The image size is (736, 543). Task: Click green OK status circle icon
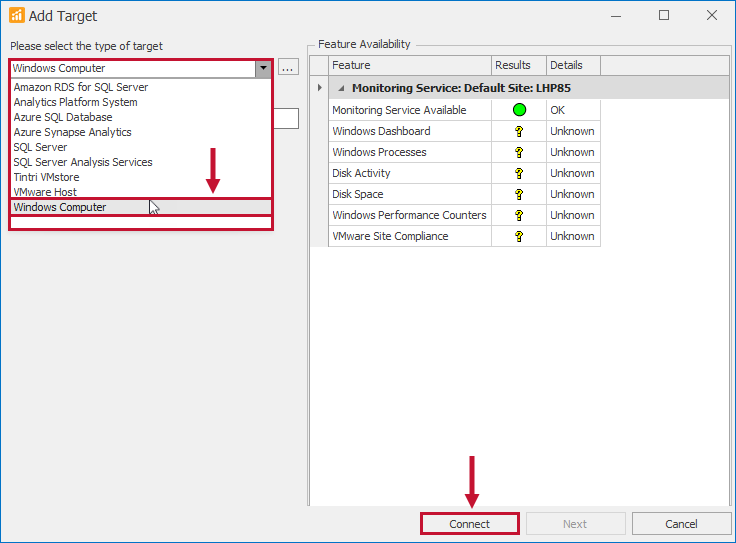519,110
